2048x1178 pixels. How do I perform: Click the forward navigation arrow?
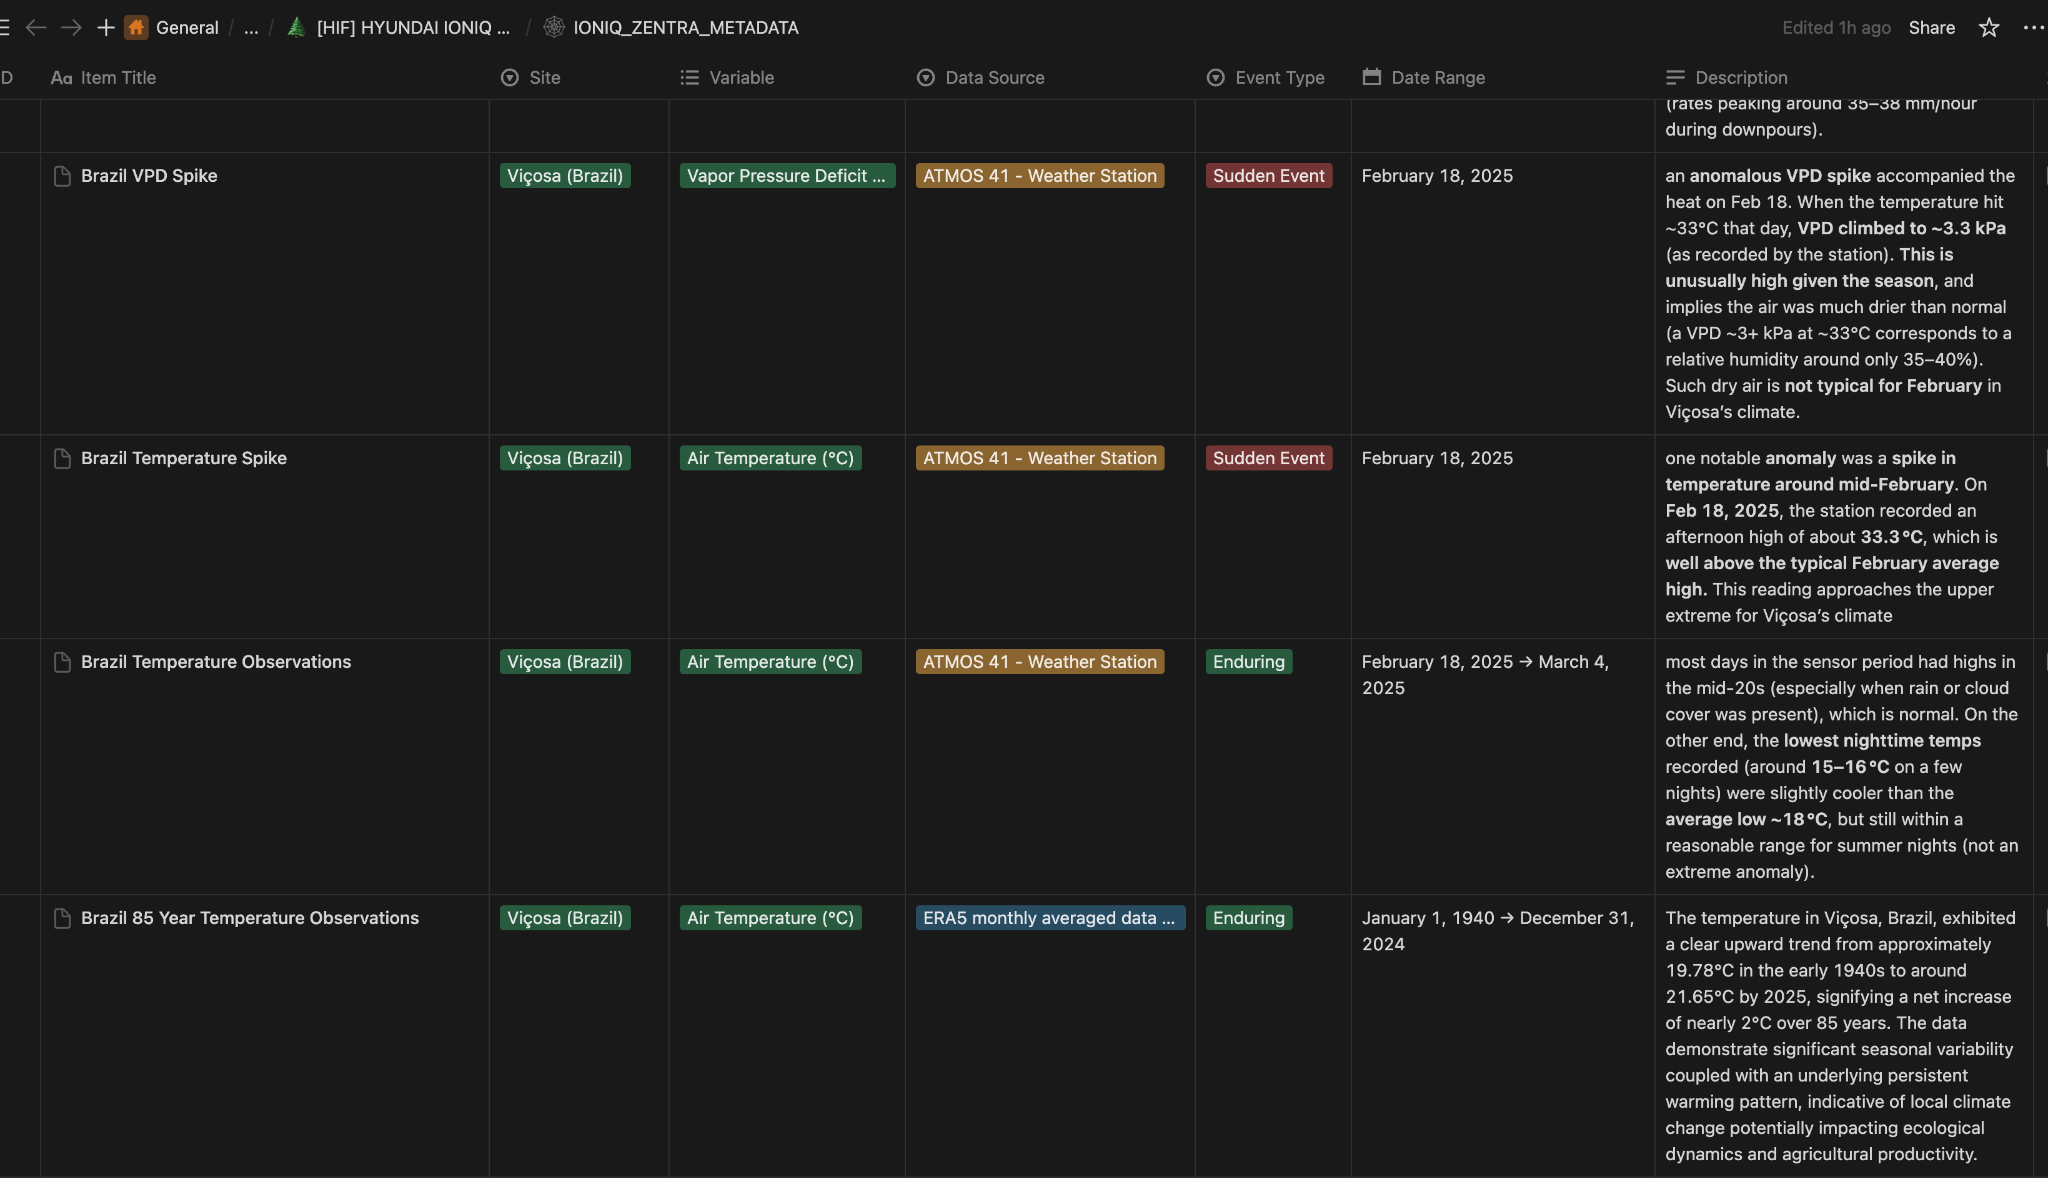(x=71, y=28)
